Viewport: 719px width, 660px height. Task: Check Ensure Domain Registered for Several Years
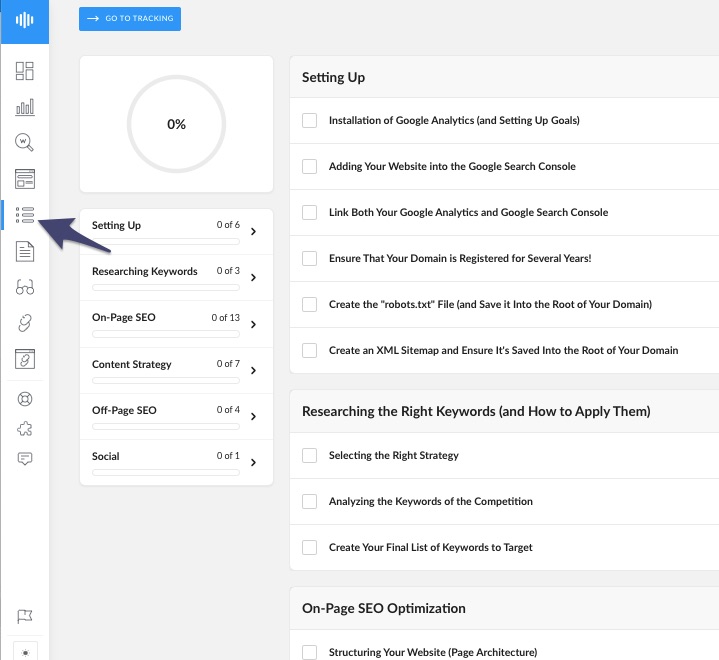click(310, 258)
